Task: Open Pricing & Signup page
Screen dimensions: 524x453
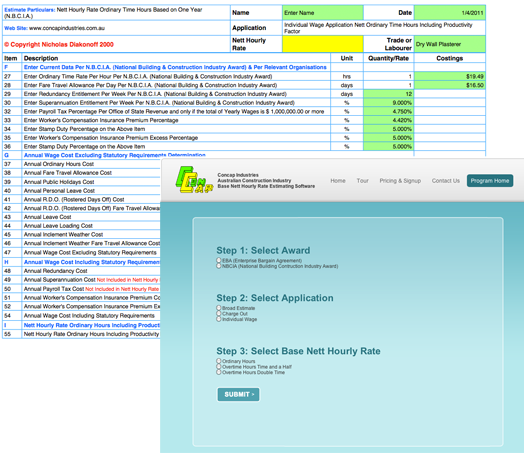Action: click(400, 181)
